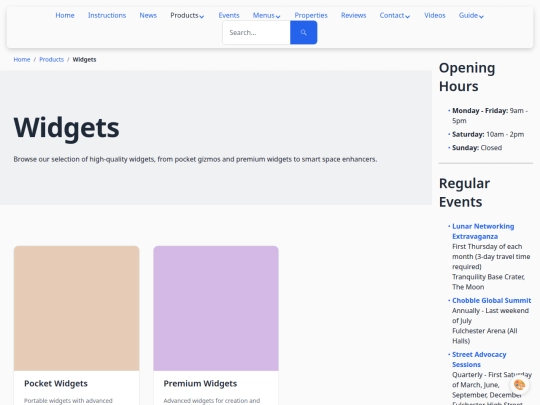The height and width of the screenshot is (405, 540).
Task: Open the Instructions nav item
Action: coord(107,15)
